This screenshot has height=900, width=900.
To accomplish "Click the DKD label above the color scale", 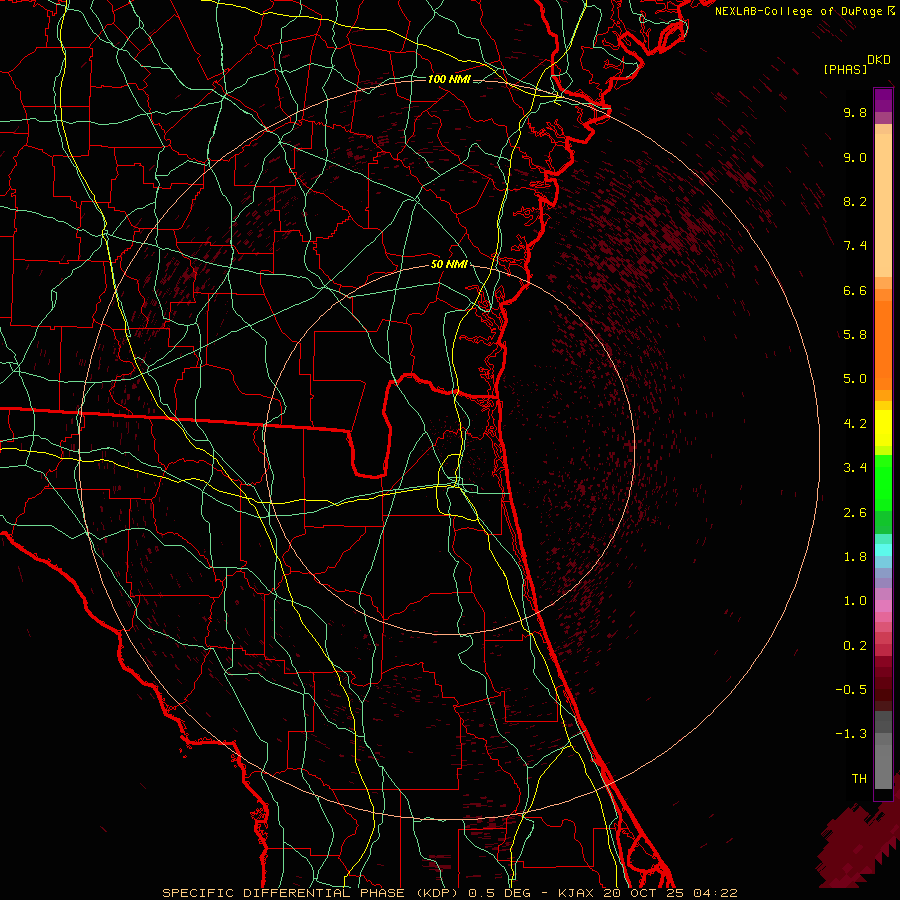I will (879, 60).
